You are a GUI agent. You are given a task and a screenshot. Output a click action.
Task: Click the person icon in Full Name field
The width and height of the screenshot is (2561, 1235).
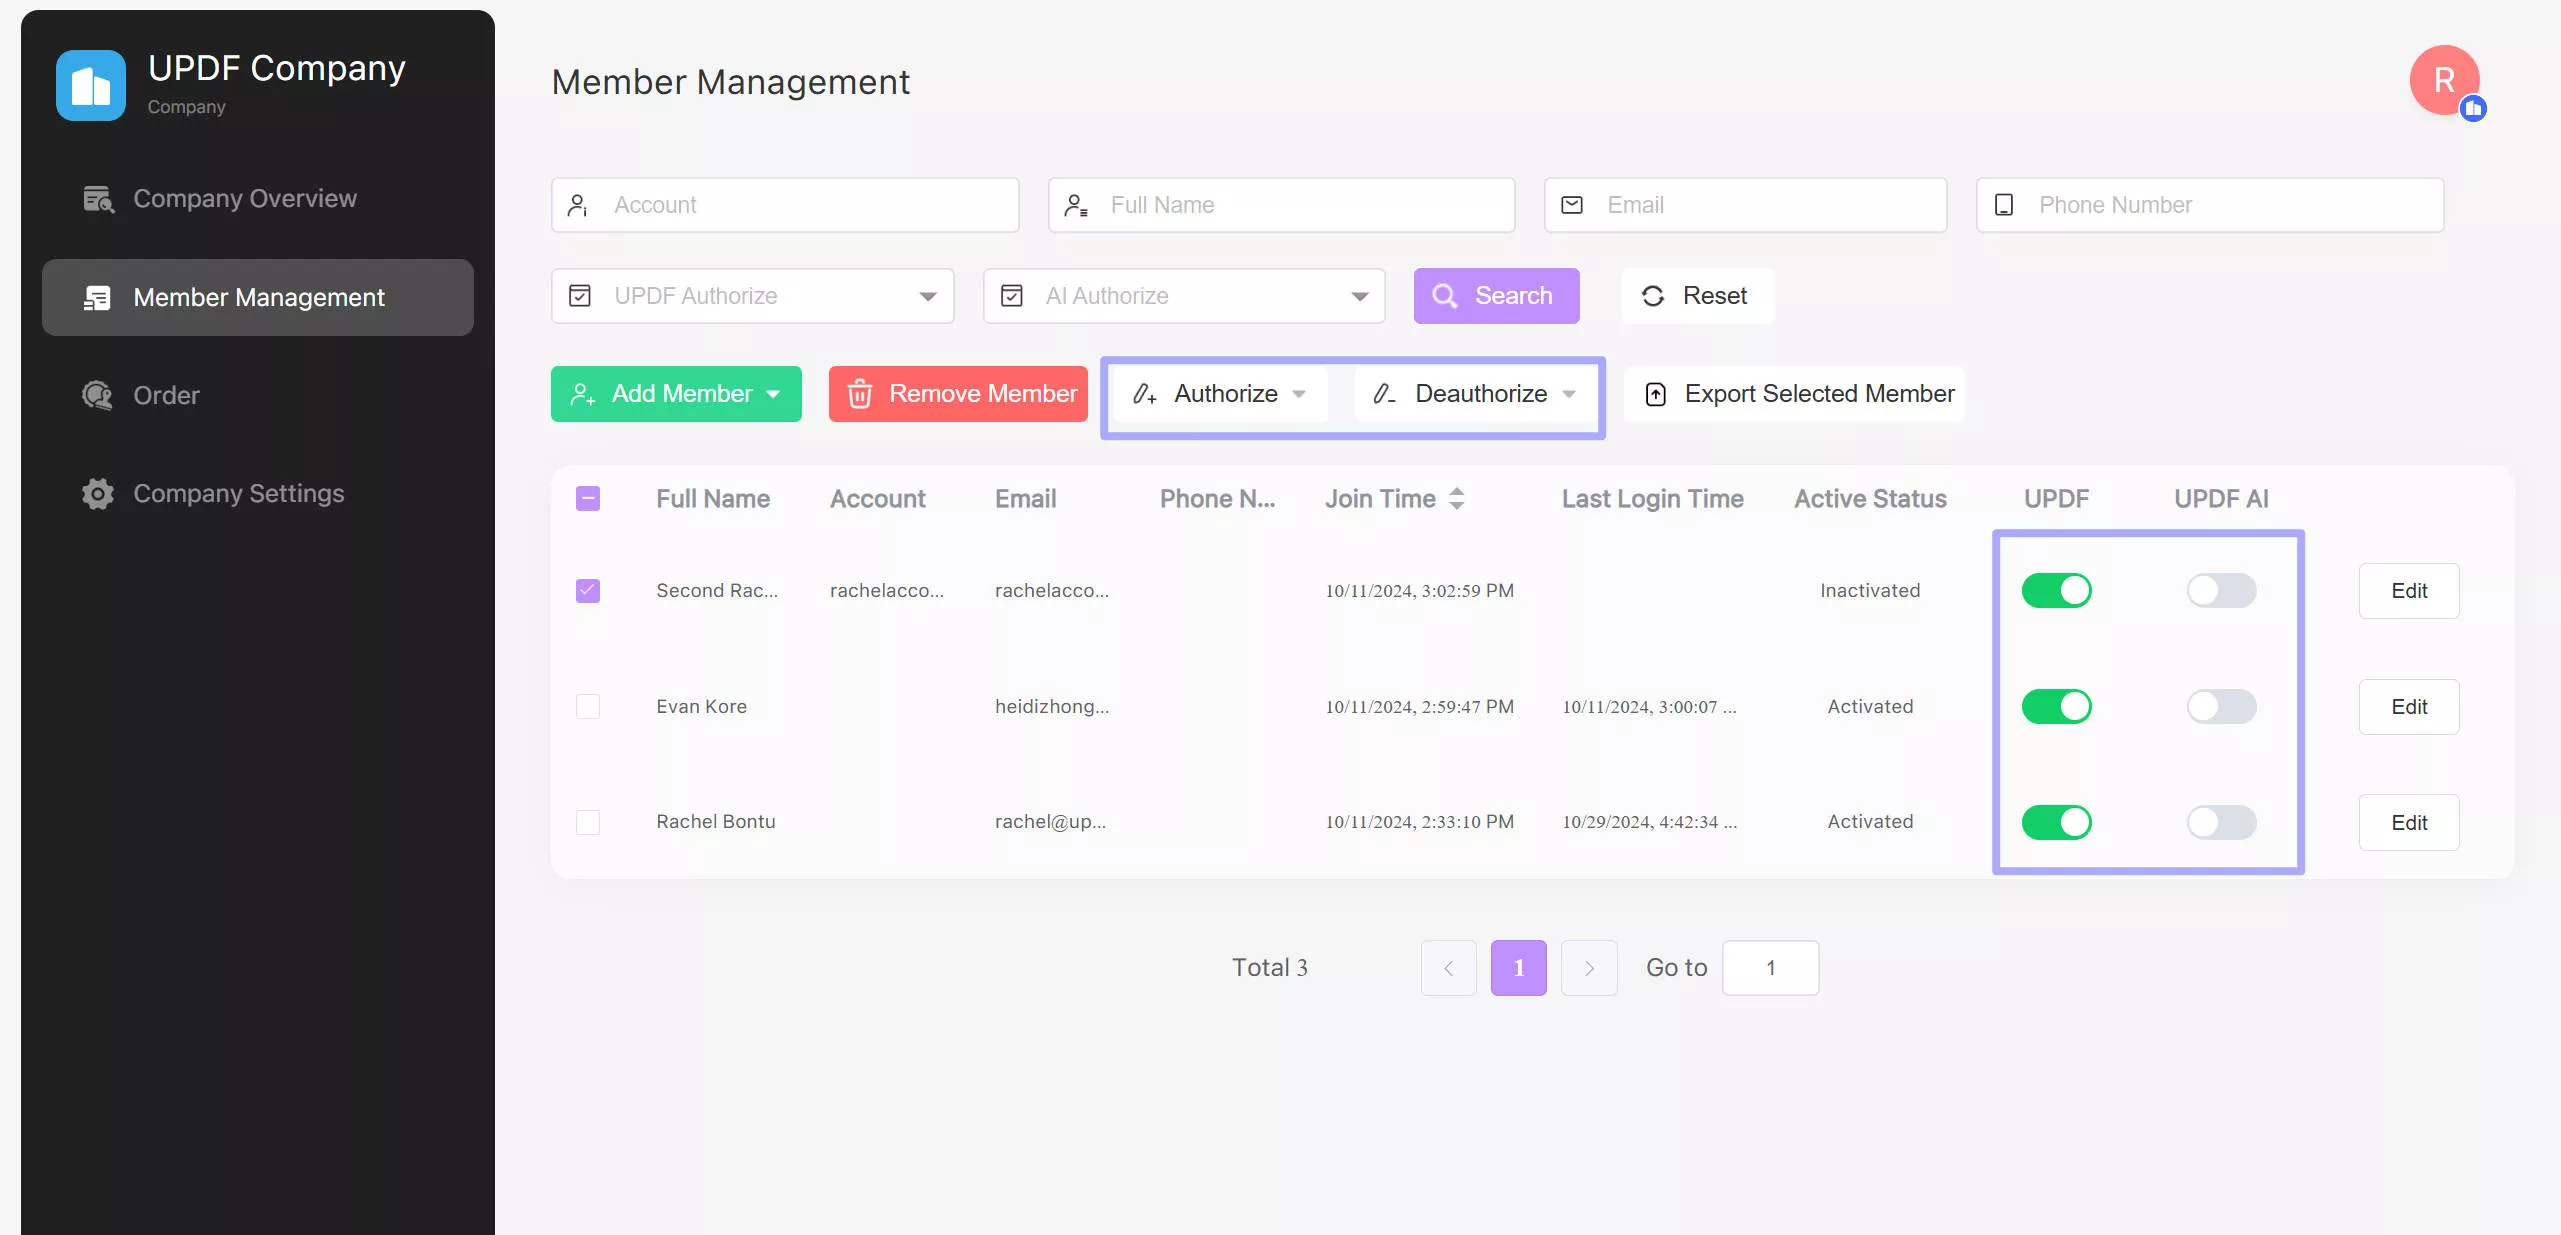click(1075, 205)
